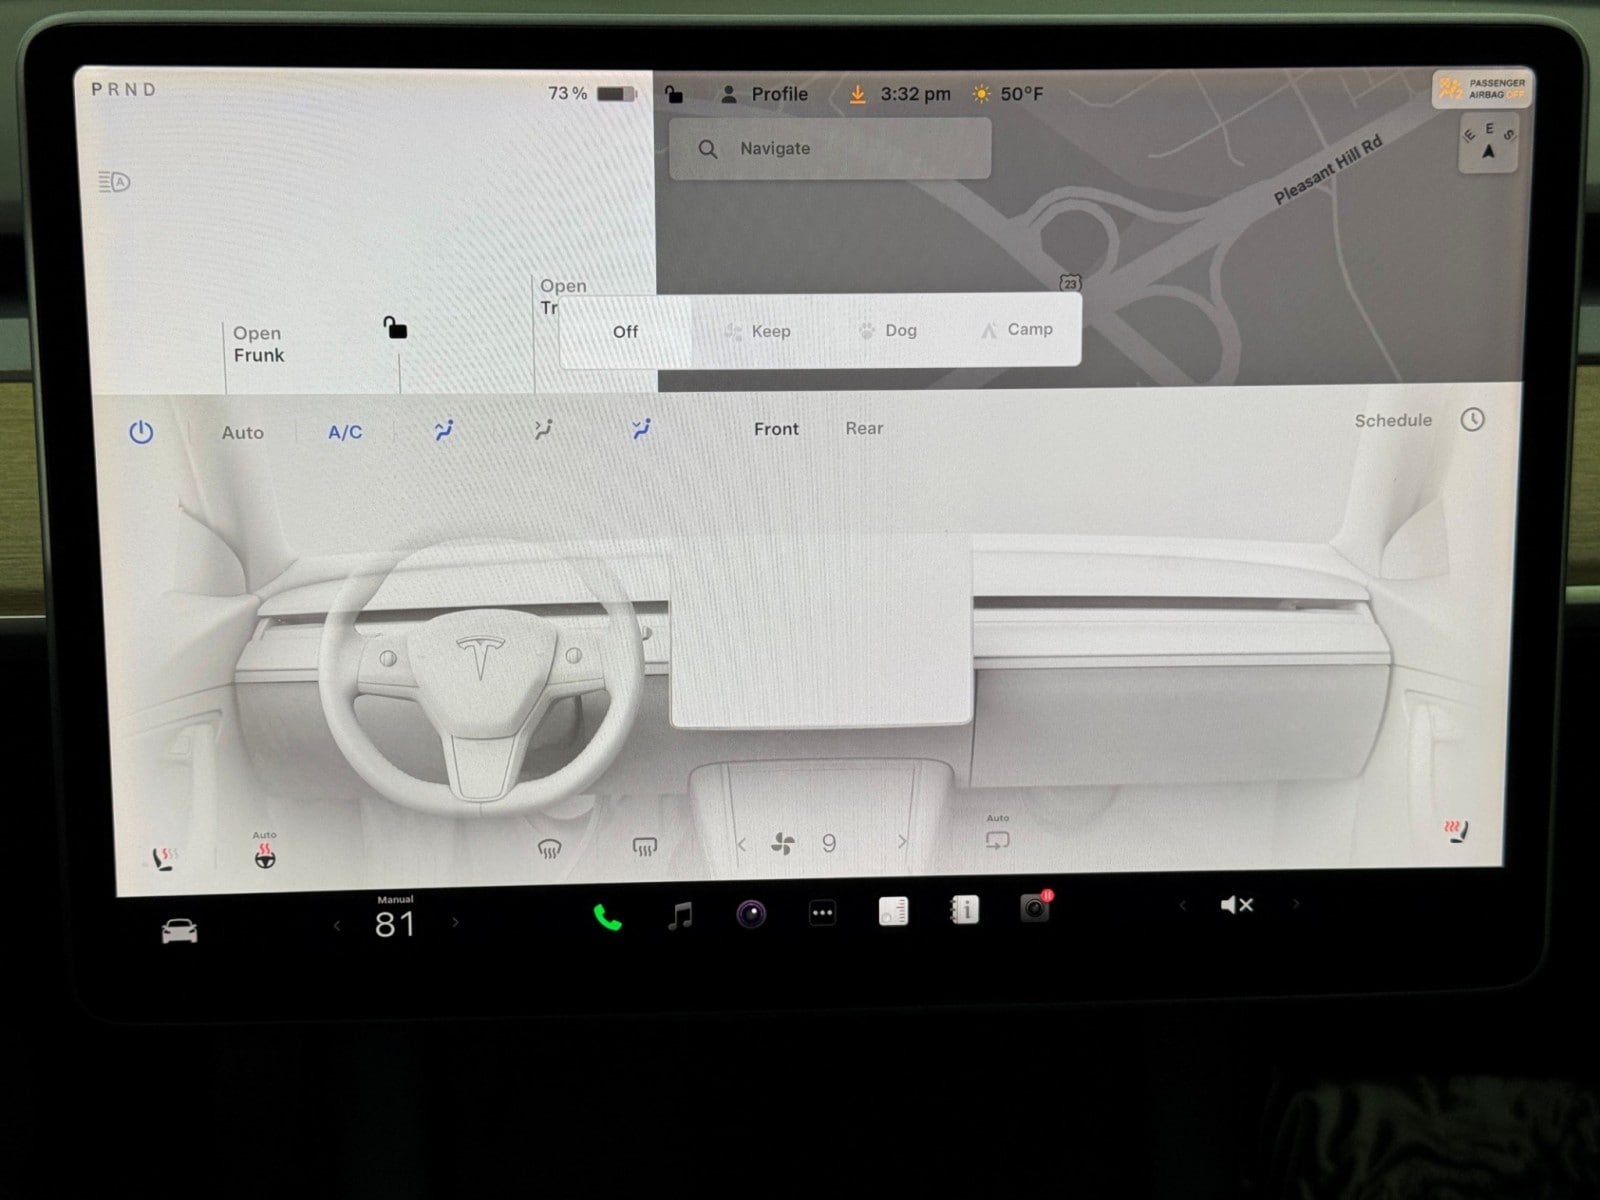Image resolution: width=1600 pixels, height=1200 pixels.
Task: Unmute the volume speaker control
Action: coord(1237,905)
